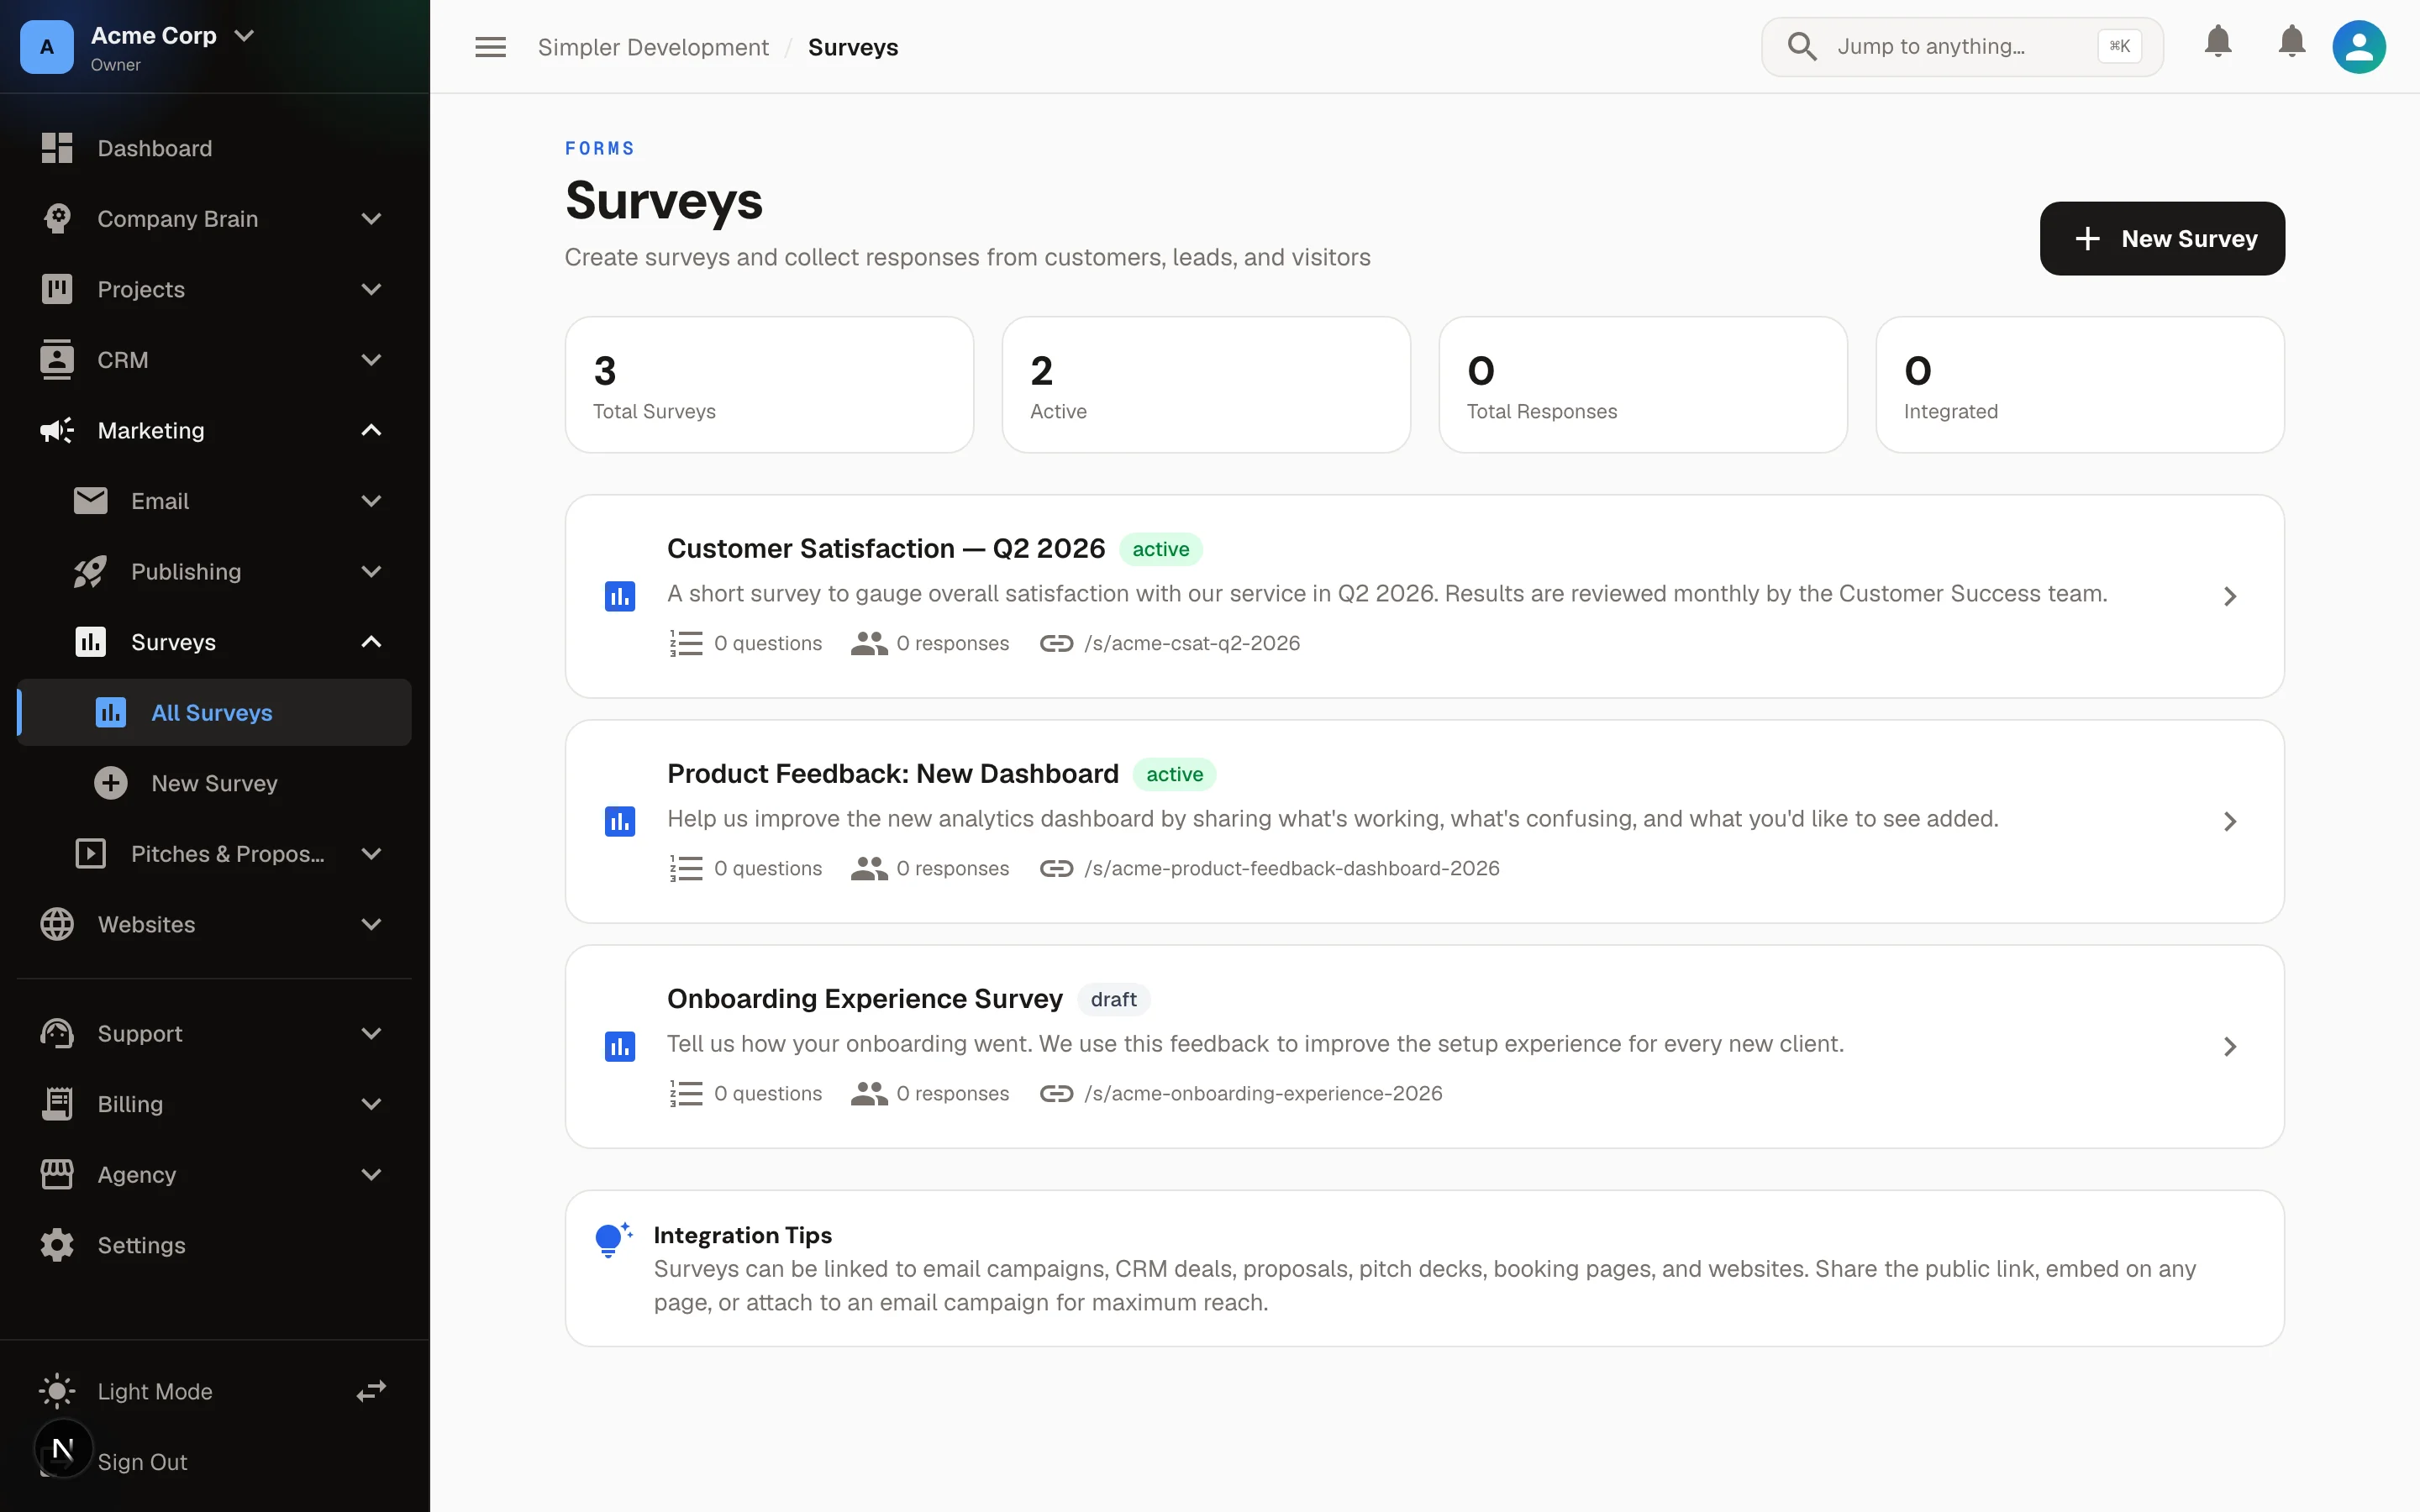
Task: Open the Acme Corp workspace dropdown
Action: click(244, 36)
